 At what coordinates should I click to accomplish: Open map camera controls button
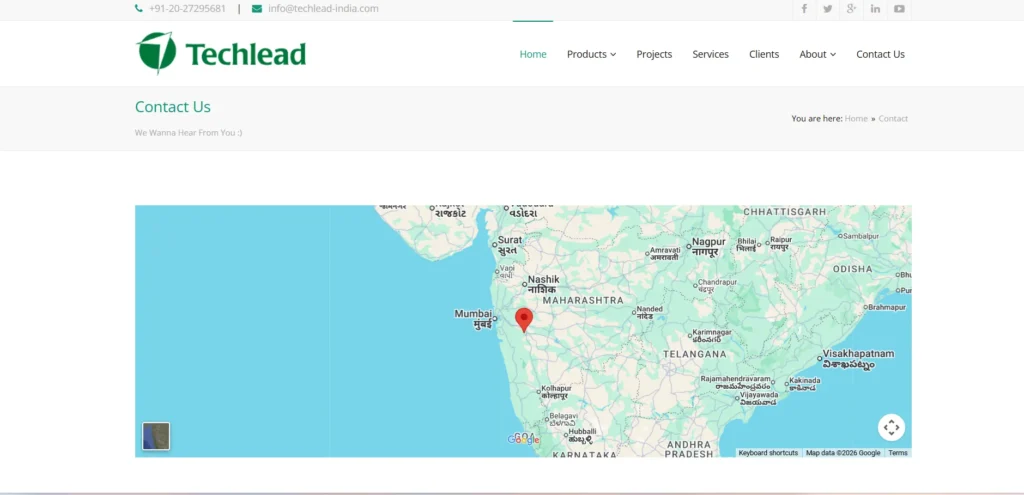coord(891,428)
